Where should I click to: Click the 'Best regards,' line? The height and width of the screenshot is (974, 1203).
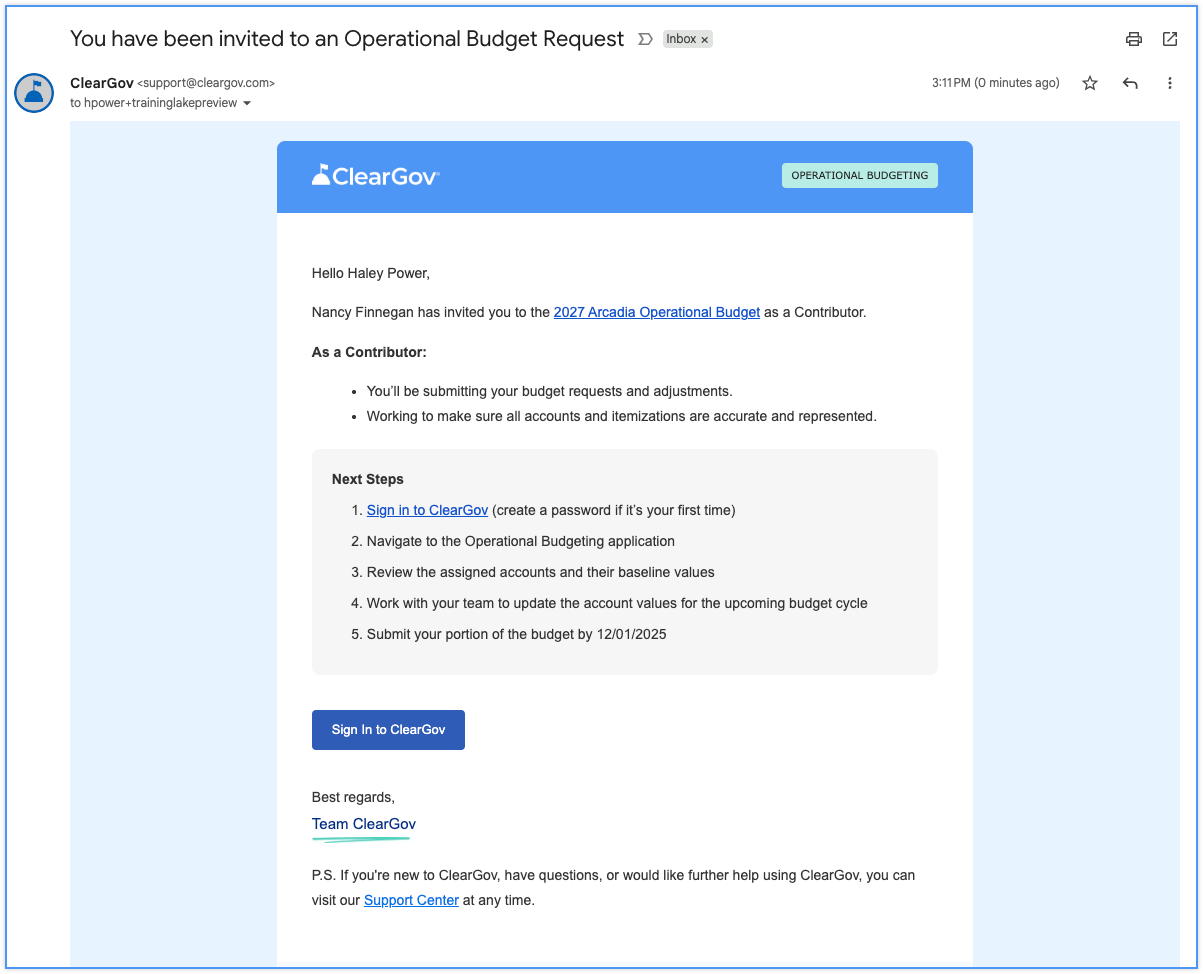tap(353, 797)
